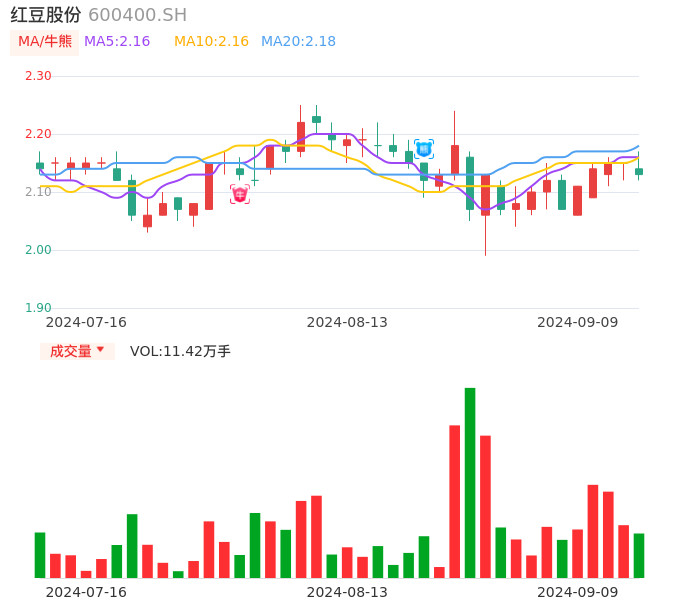Click the VOL:11.42万手 volume readout
This screenshot has height=606, width=686.
(x=180, y=351)
